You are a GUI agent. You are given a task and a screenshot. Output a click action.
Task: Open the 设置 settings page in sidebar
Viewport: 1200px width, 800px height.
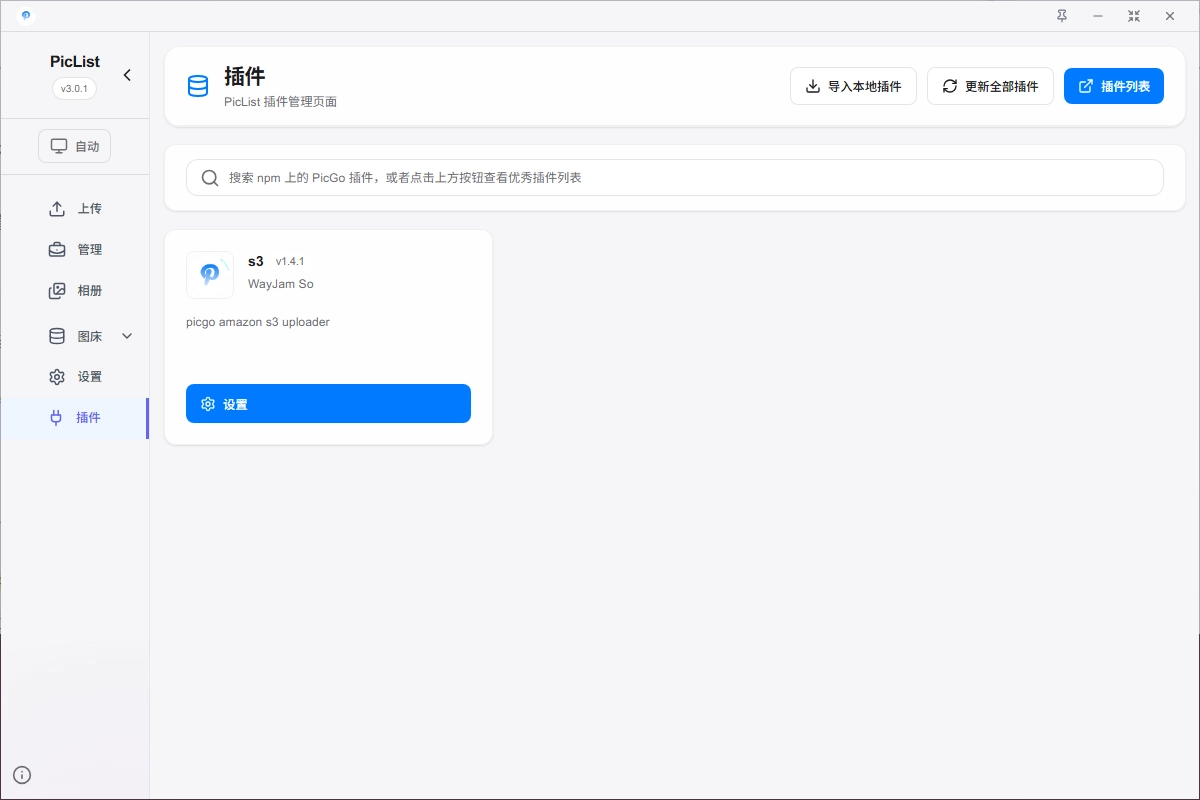pyautogui.click(x=74, y=377)
